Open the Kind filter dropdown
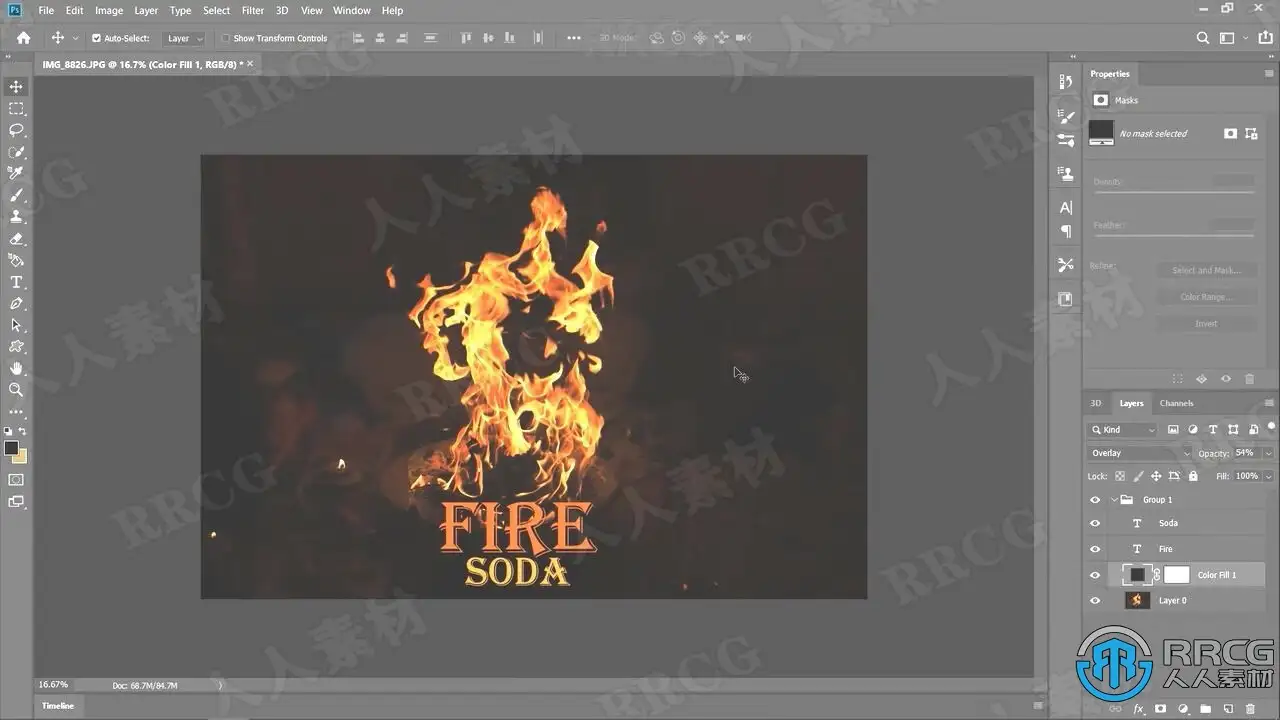This screenshot has width=1280, height=720. pyautogui.click(x=1122, y=429)
